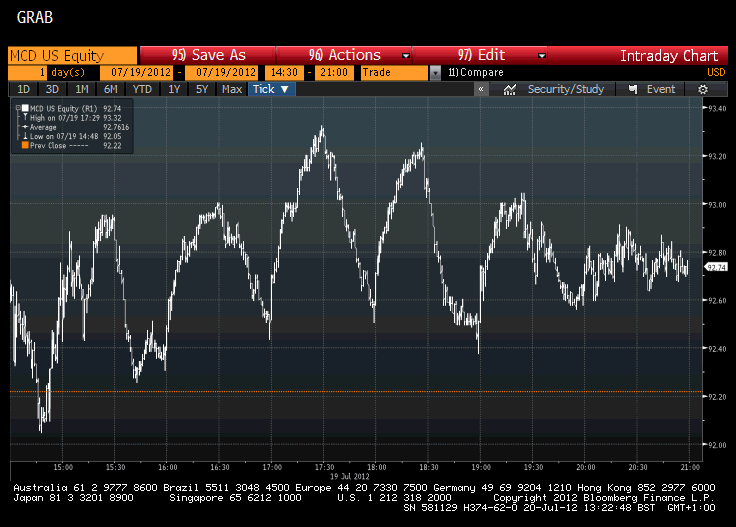Click the 96) Actions button
The width and height of the screenshot is (736, 527).
pos(344,55)
